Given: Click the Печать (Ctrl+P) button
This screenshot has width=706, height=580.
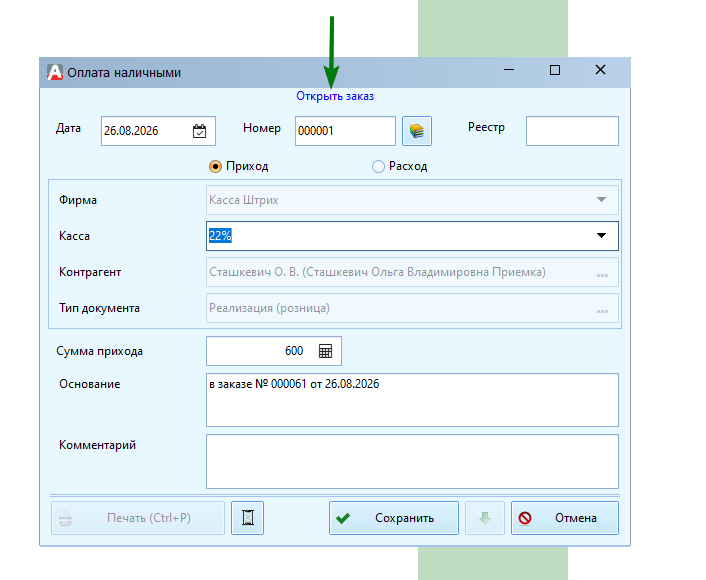Looking at the screenshot, I should click(x=138, y=518).
